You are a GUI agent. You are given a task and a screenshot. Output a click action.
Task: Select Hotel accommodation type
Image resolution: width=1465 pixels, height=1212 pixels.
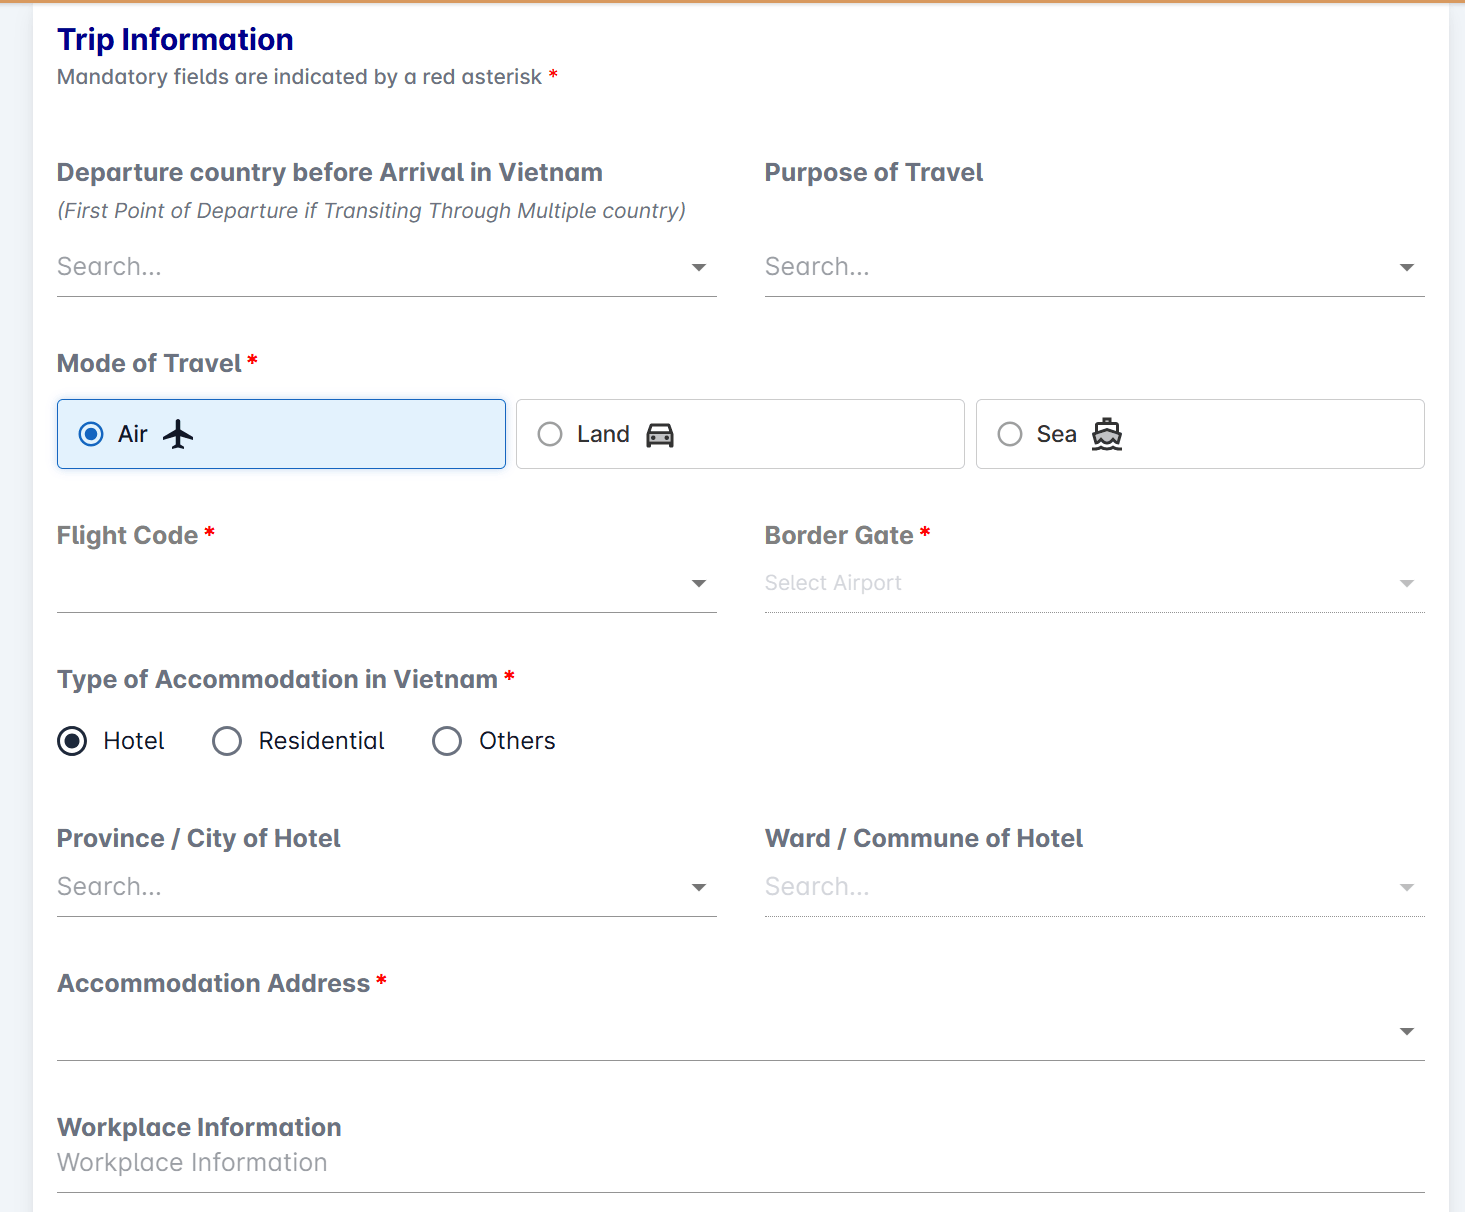72,741
